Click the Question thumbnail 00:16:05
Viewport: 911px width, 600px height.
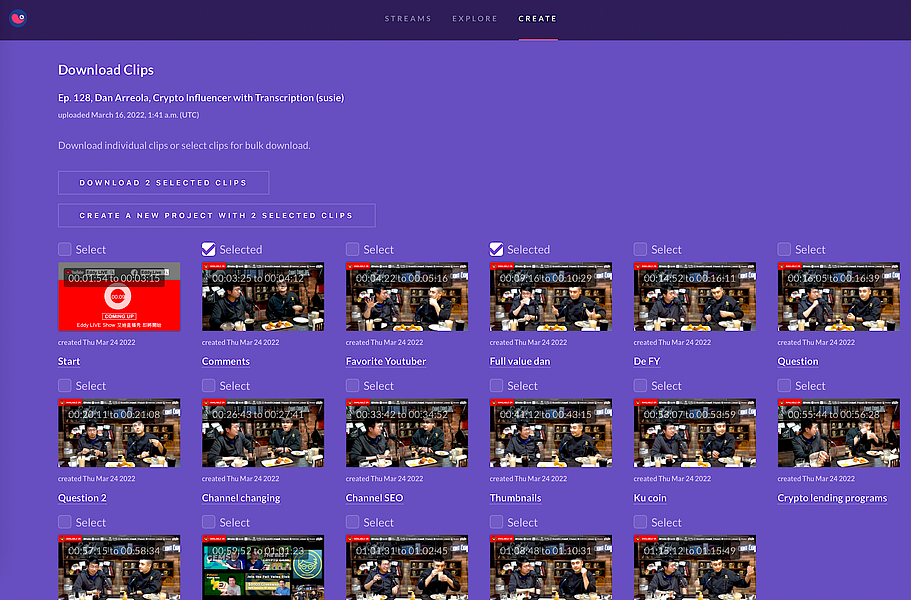(838, 296)
